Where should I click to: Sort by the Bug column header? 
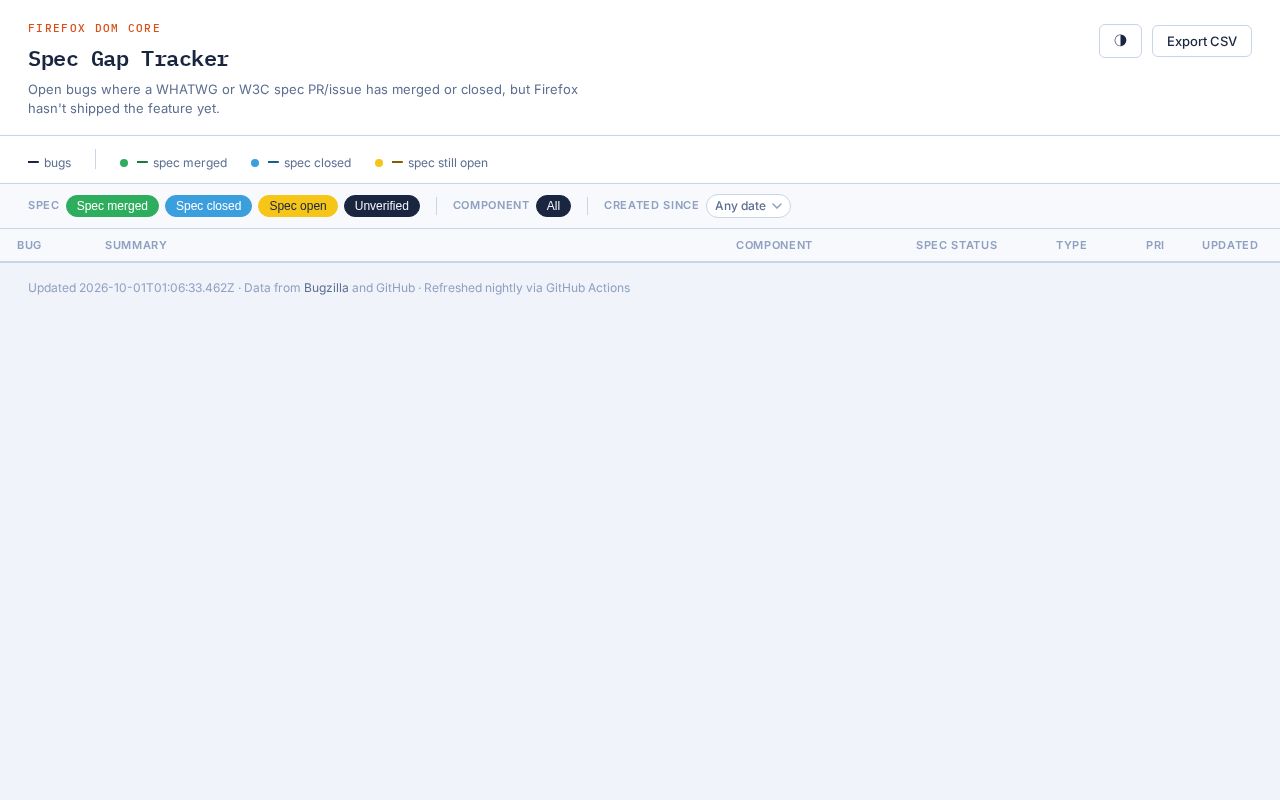[x=29, y=245]
